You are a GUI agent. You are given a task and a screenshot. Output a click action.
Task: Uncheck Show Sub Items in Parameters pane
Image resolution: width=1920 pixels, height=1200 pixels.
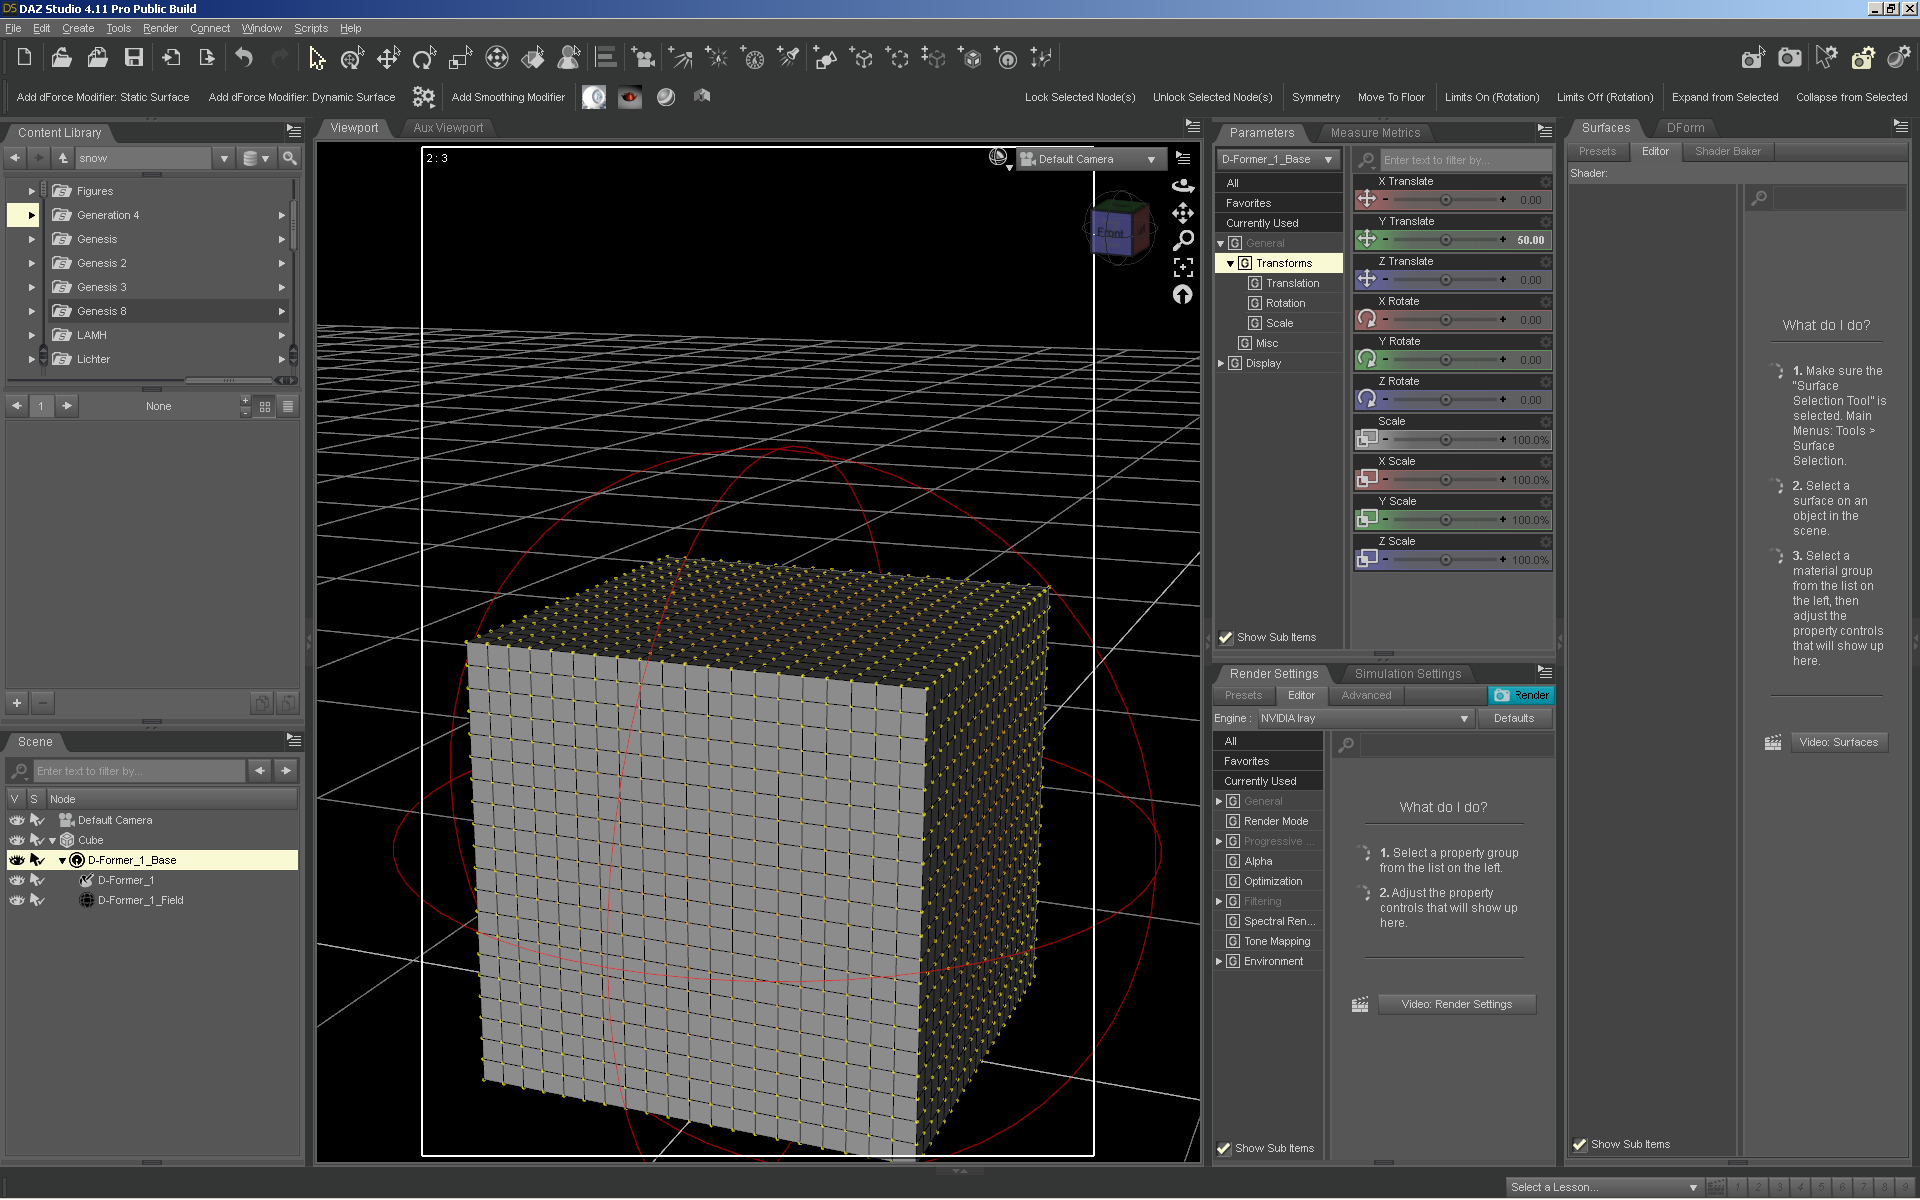point(1226,637)
